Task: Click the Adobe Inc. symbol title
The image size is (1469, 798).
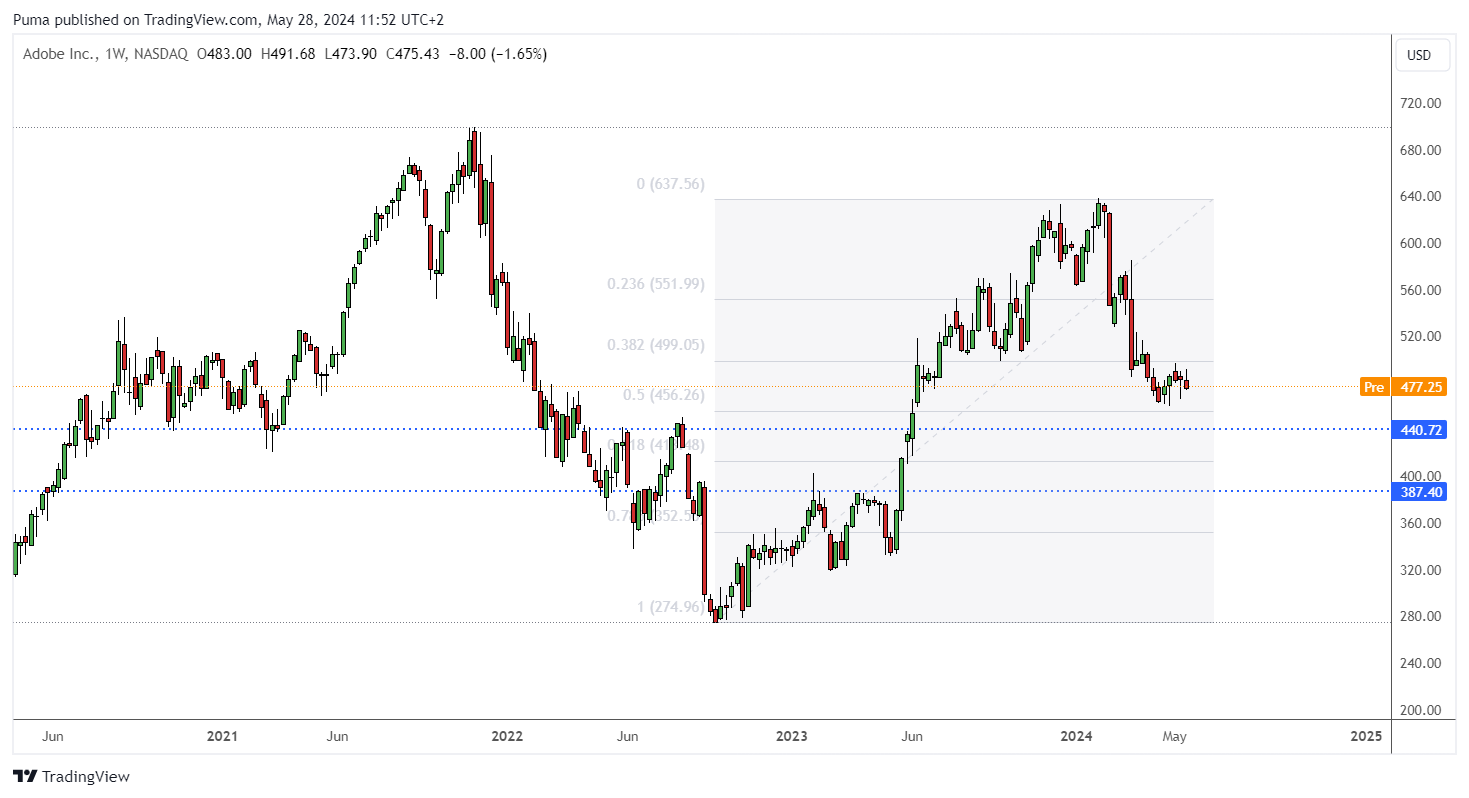Action: [55, 54]
